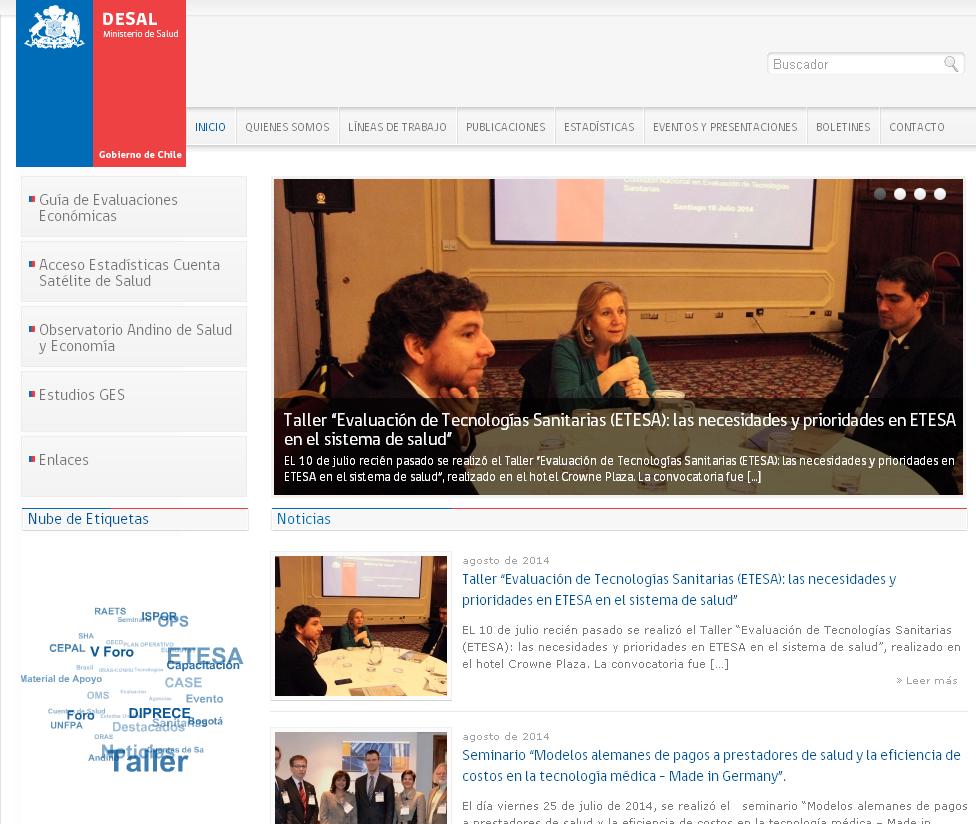976x824 pixels.
Task: Open Observatorio Andino de Salud y Economía
Action: point(134,337)
